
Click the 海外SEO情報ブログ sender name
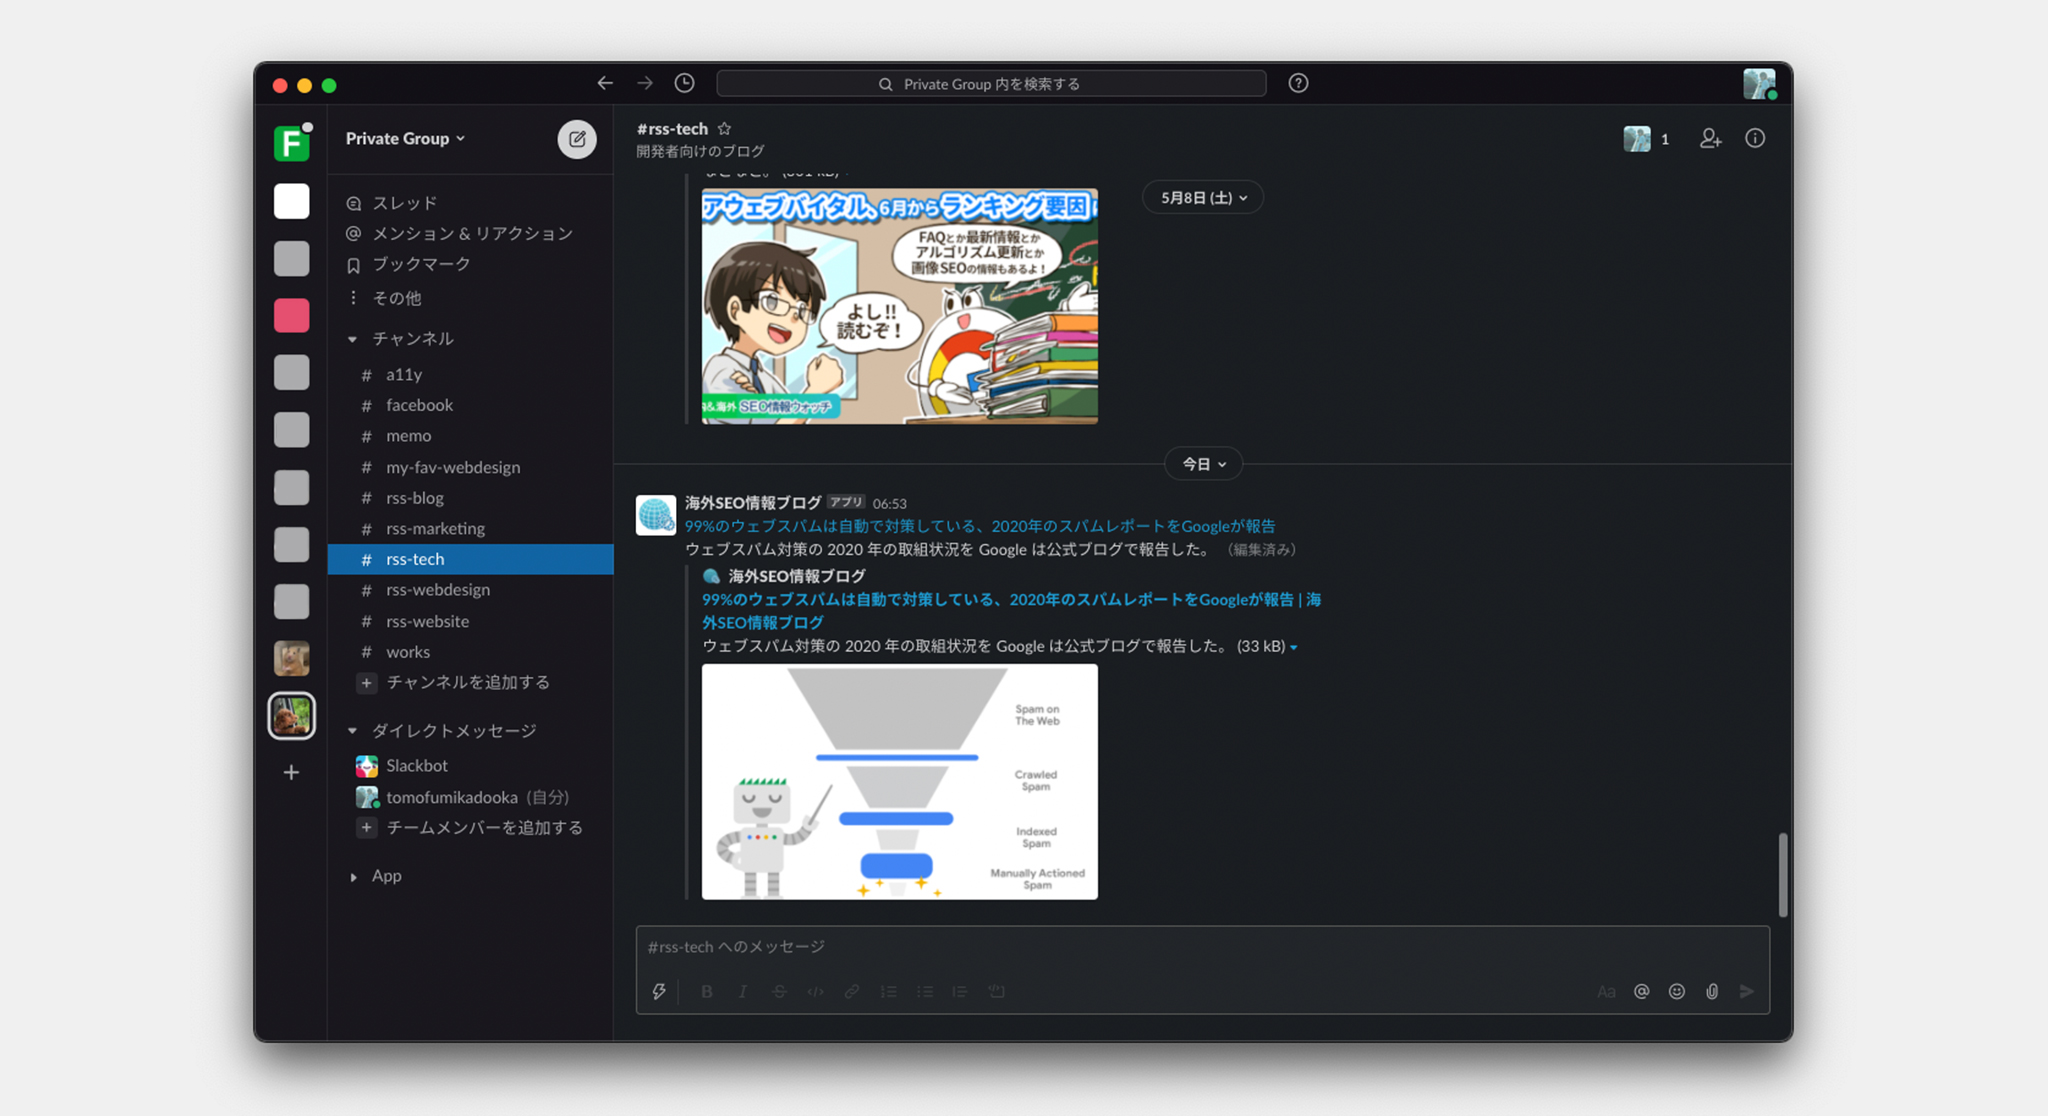[x=752, y=502]
